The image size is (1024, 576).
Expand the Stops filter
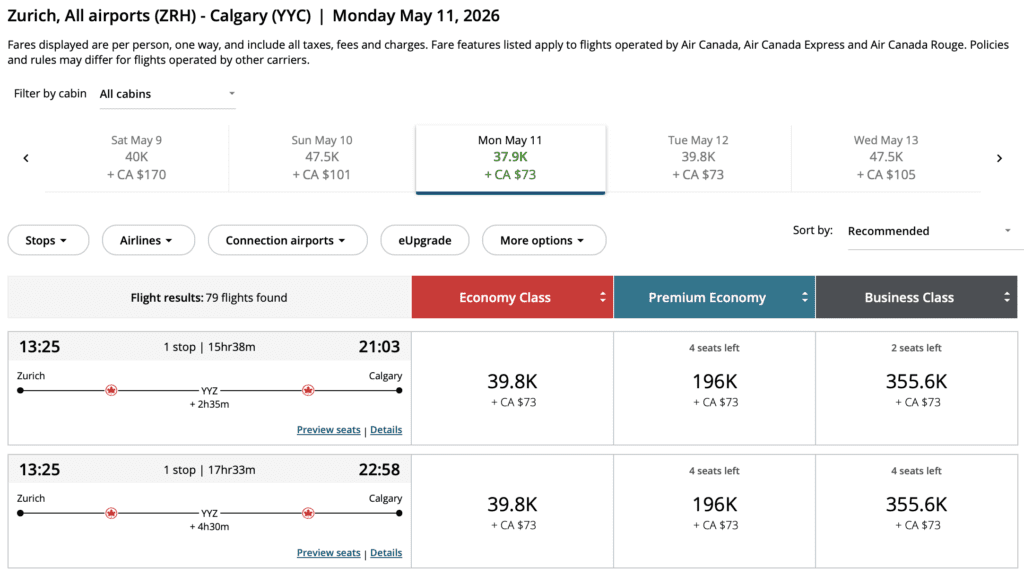click(47, 241)
